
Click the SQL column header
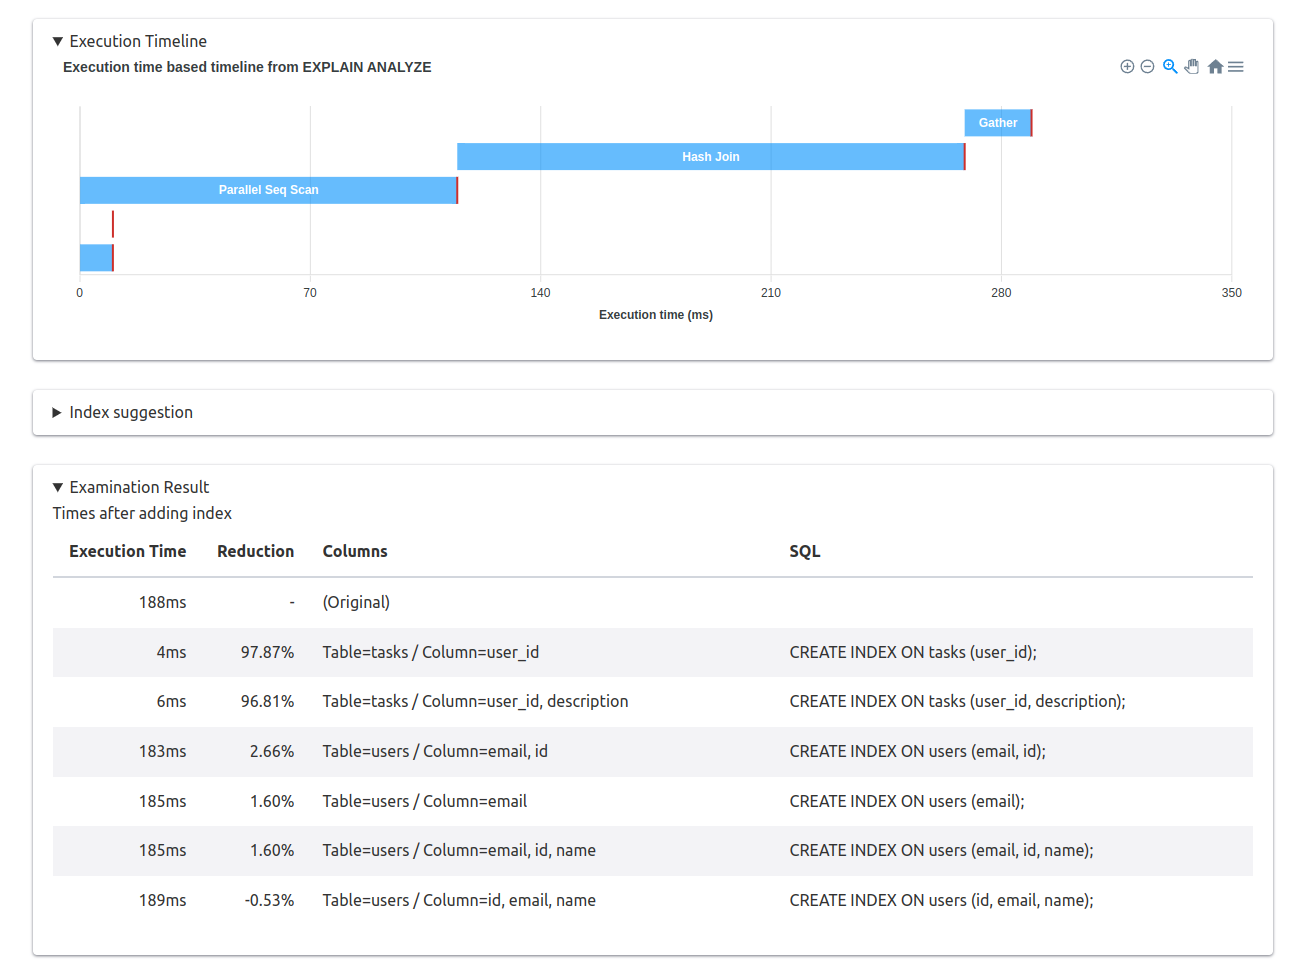tap(805, 551)
